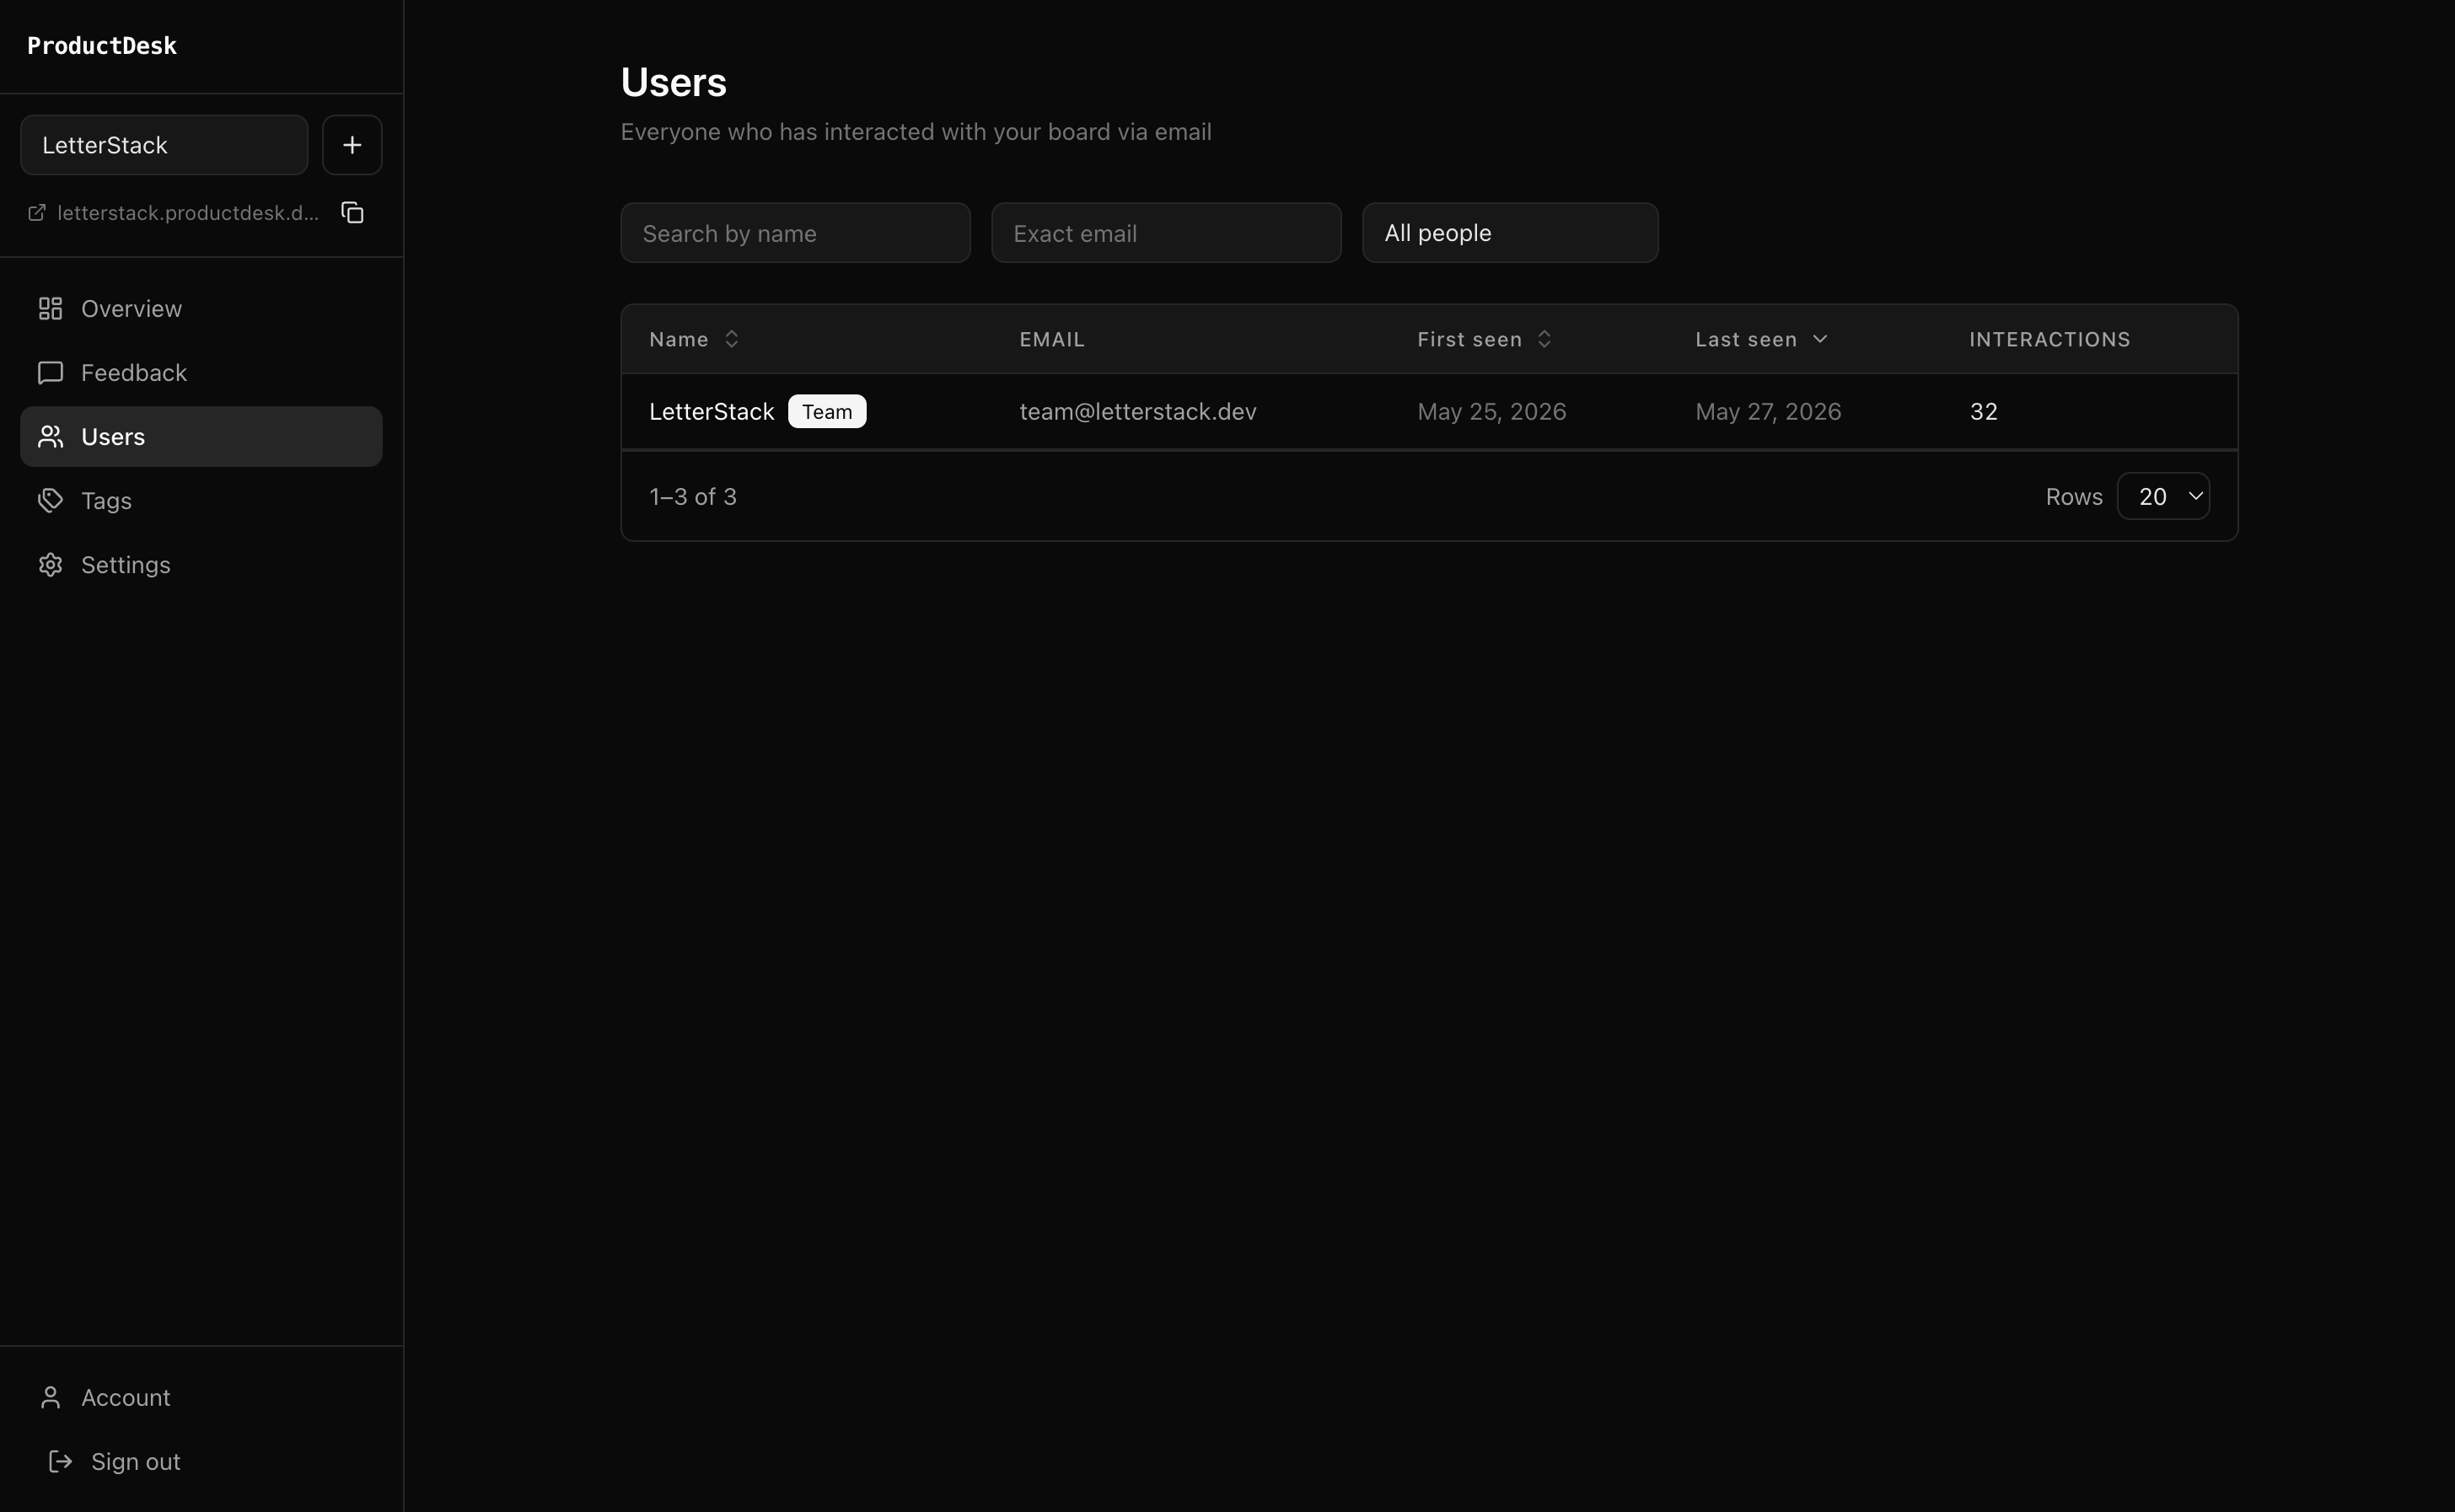Click the plus button to add board
This screenshot has width=2455, height=1512.
[352, 145]
